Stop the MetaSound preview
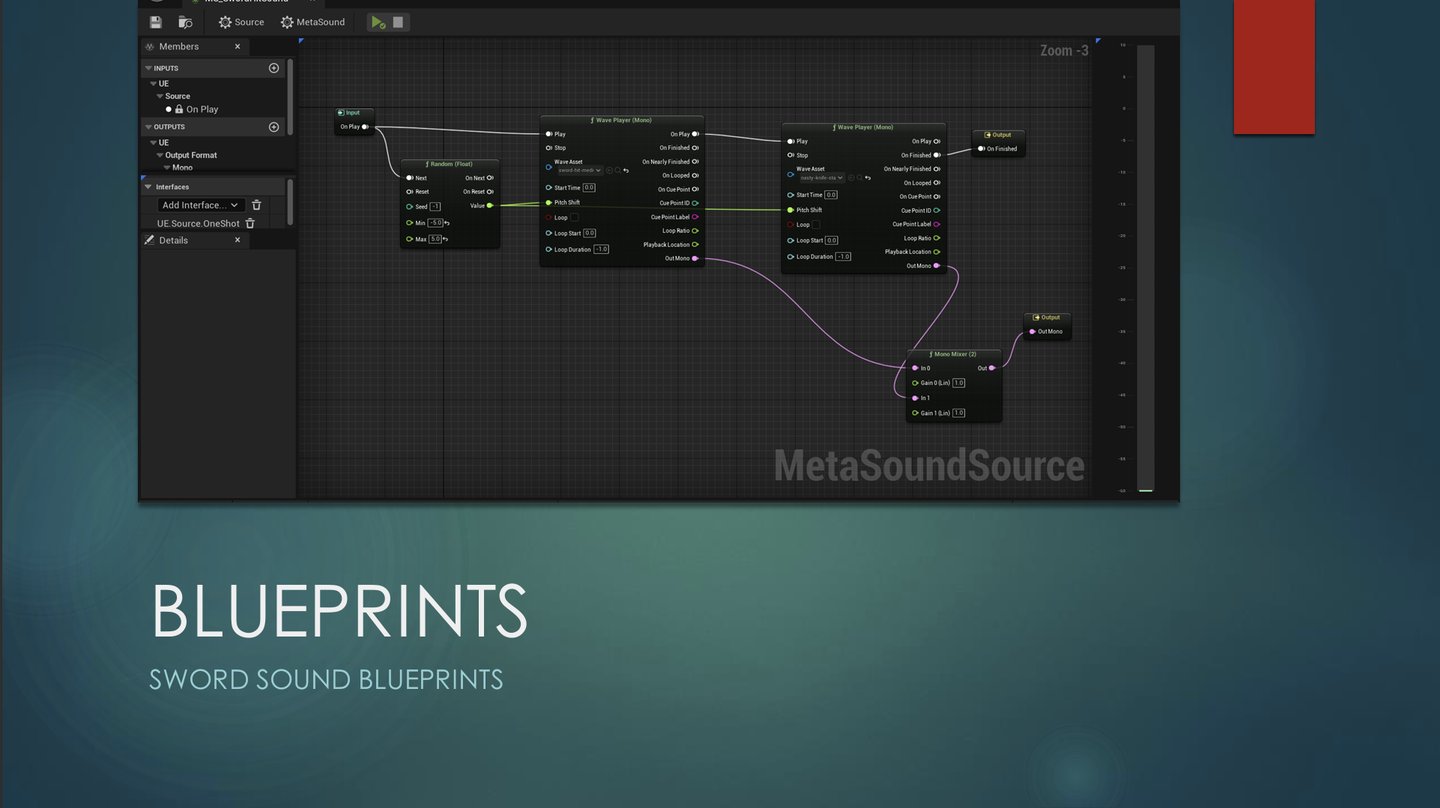This screenshot has height=808, width=1440. (x=398, y=22)
